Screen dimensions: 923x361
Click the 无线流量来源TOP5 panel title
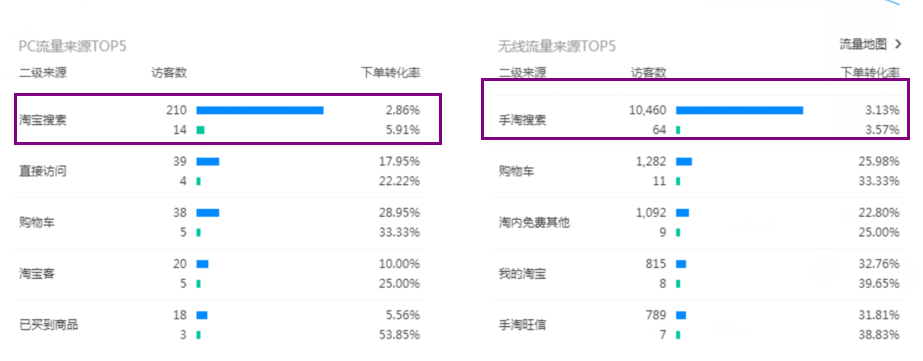tap(557, 46)
